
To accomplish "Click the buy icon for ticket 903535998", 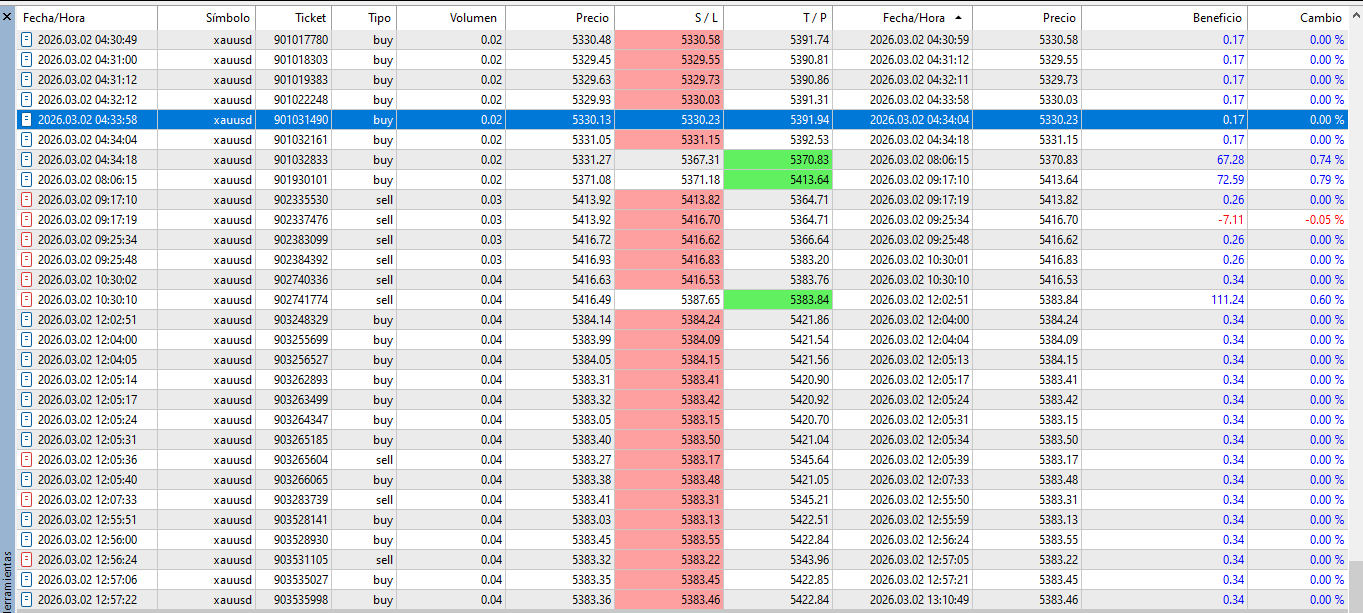I will (x=27, y=600).
